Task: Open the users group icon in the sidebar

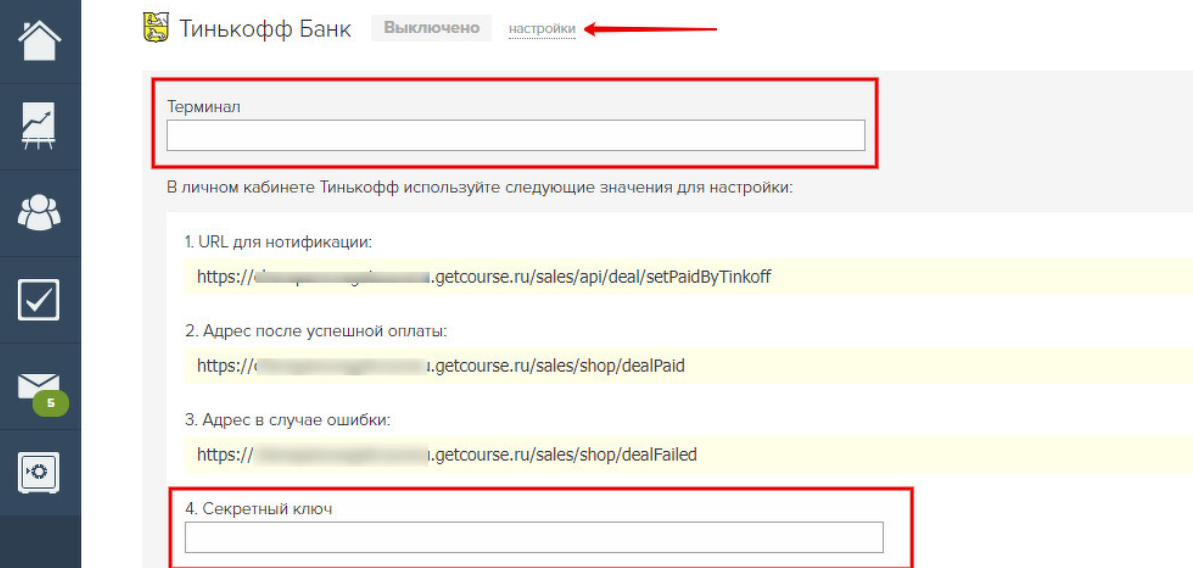Action: click(x=40, y=212)
